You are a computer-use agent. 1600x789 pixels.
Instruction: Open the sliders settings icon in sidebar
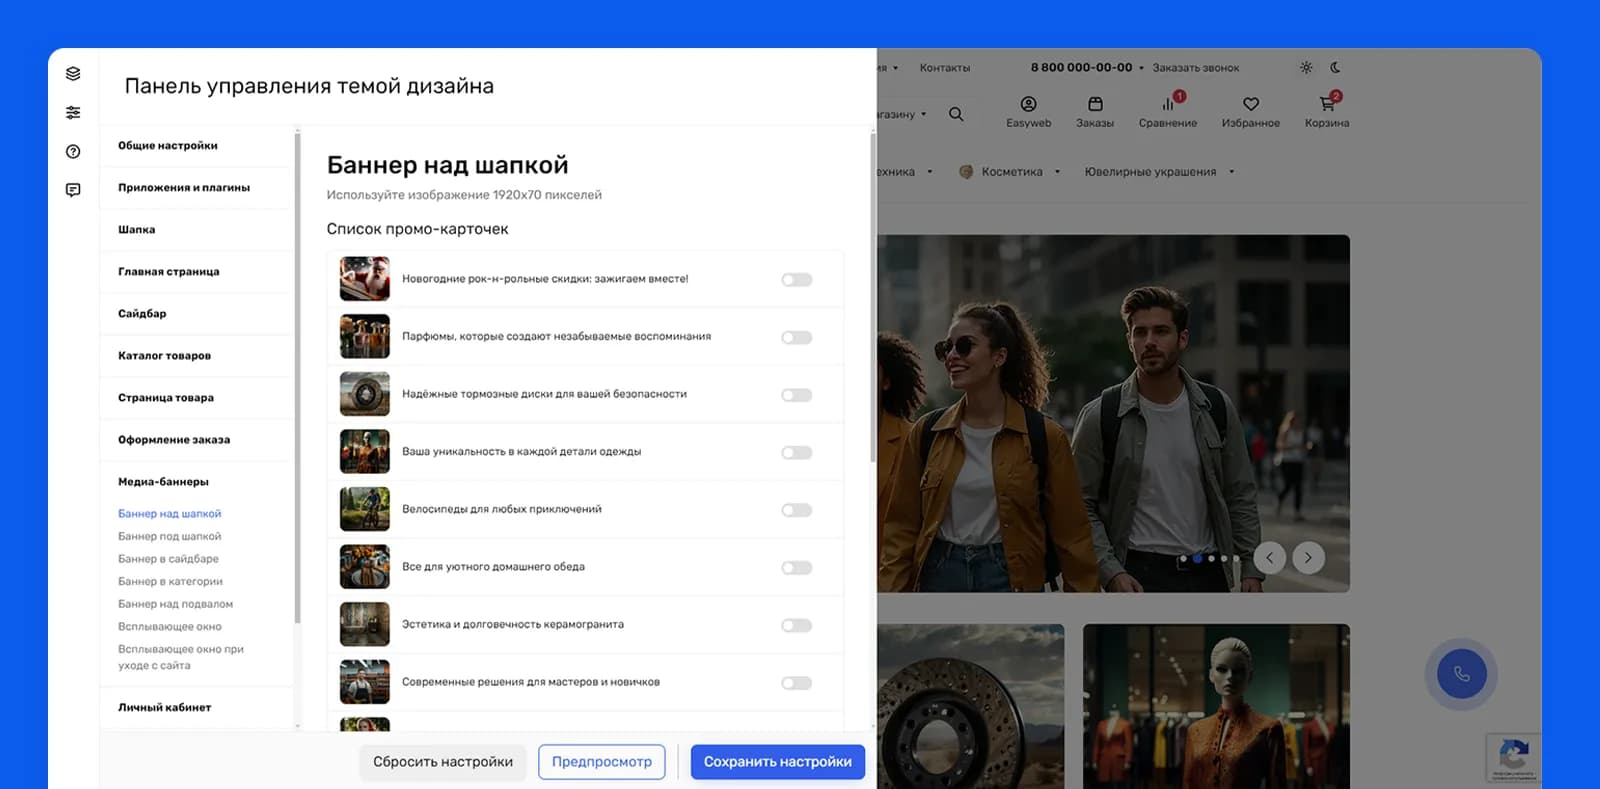(x=73, y=113)
